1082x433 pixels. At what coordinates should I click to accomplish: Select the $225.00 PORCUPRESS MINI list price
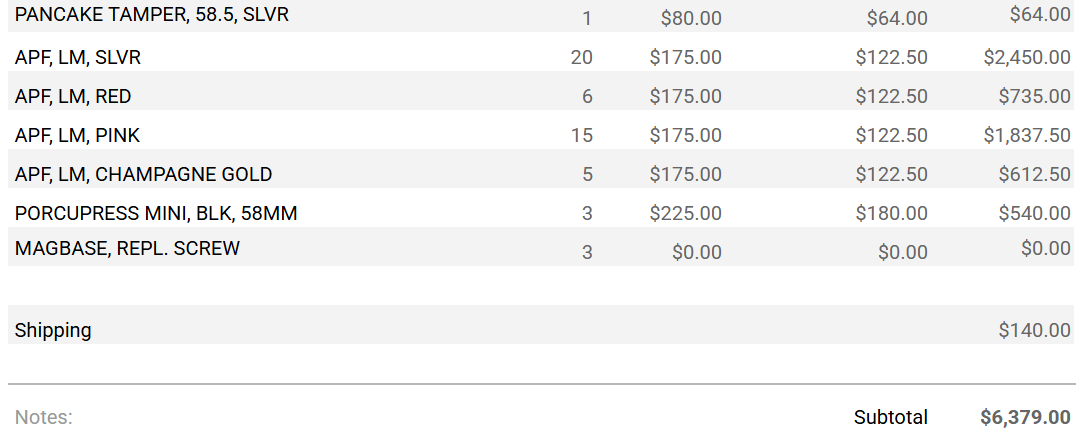685,213
